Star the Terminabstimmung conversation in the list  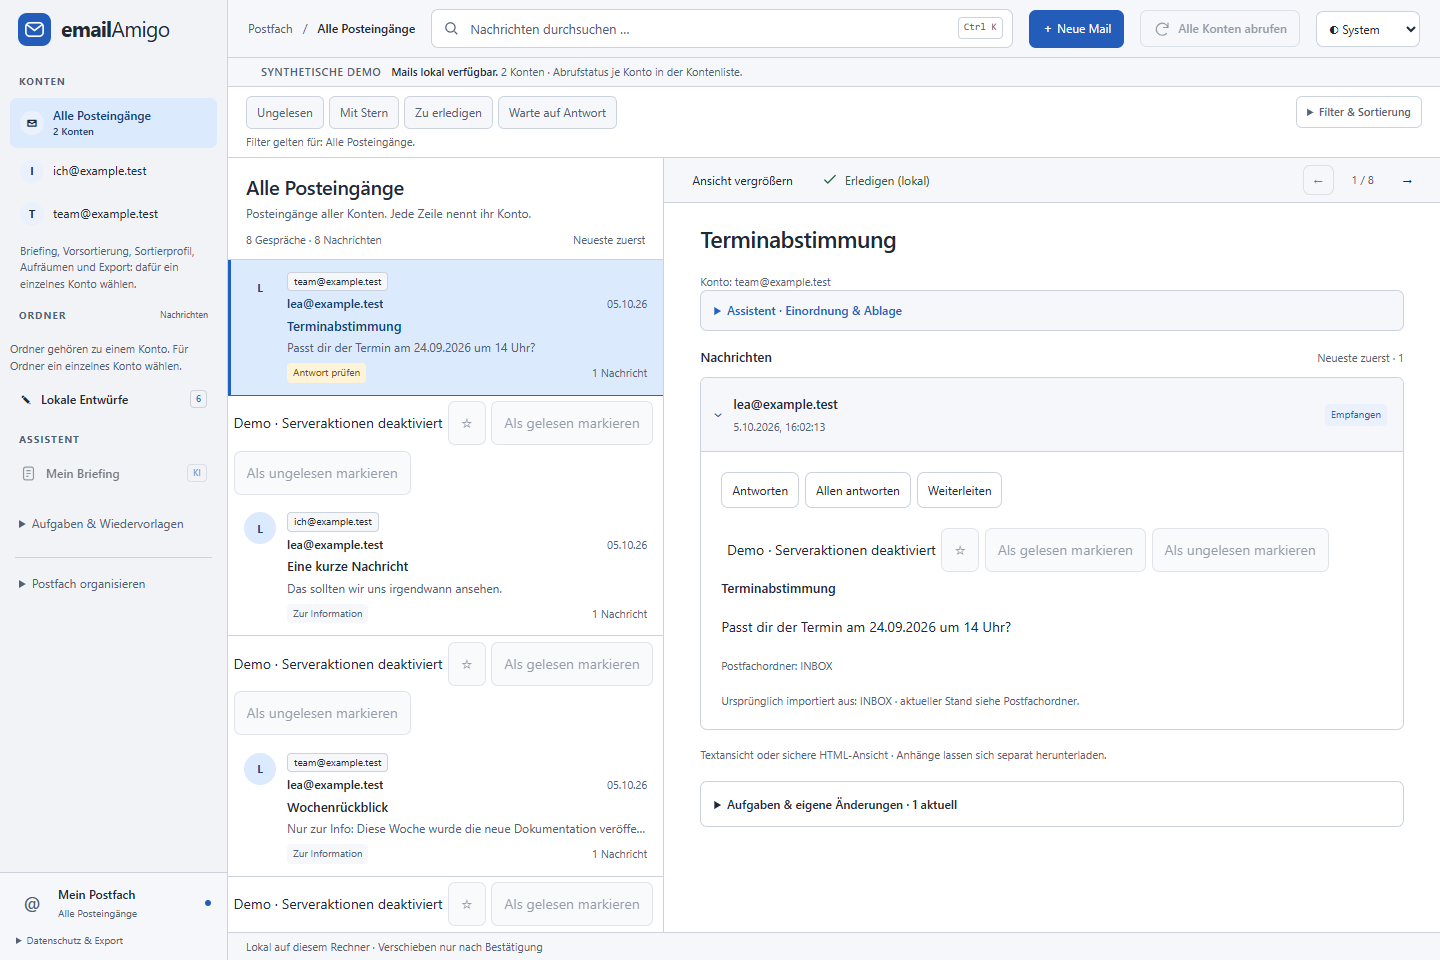(x=467, y=423)
